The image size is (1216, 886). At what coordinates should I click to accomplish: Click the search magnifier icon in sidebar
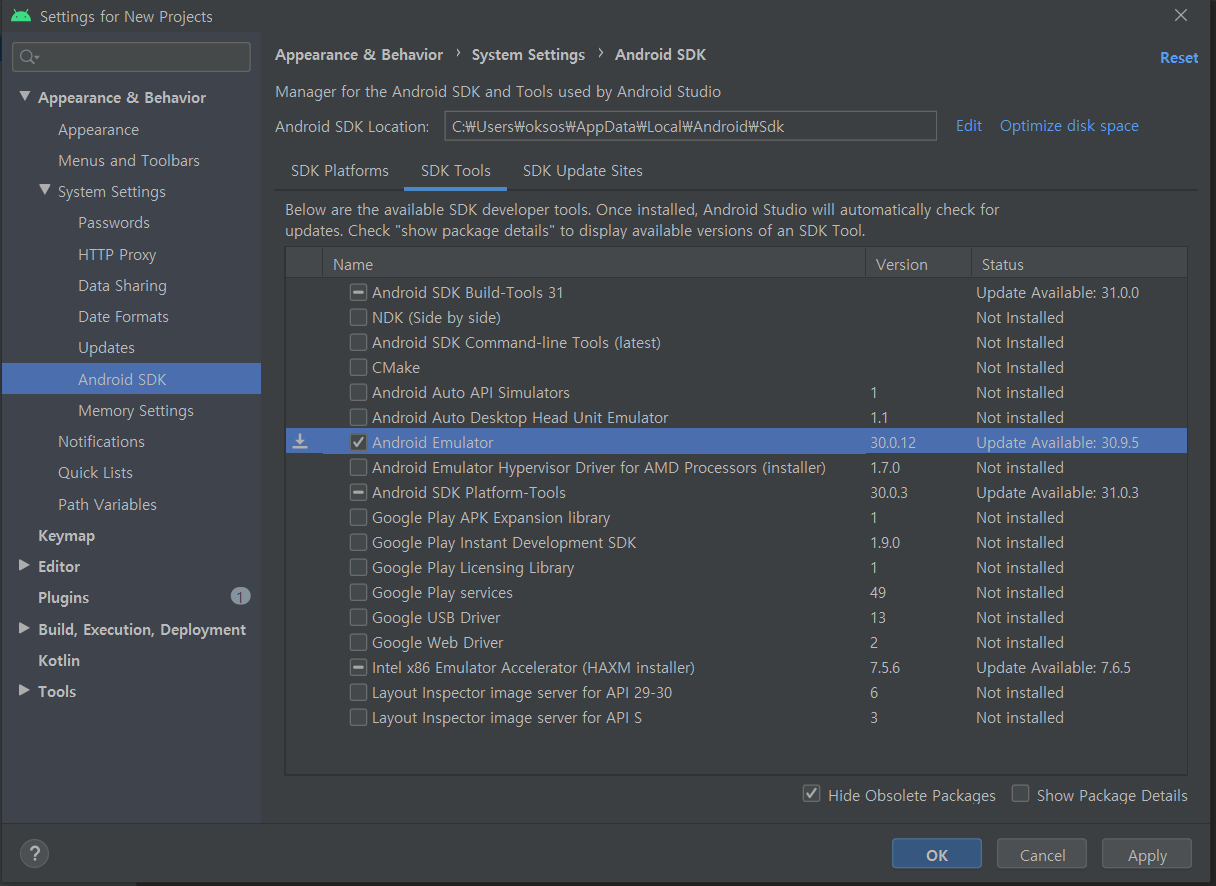point(29,57)
